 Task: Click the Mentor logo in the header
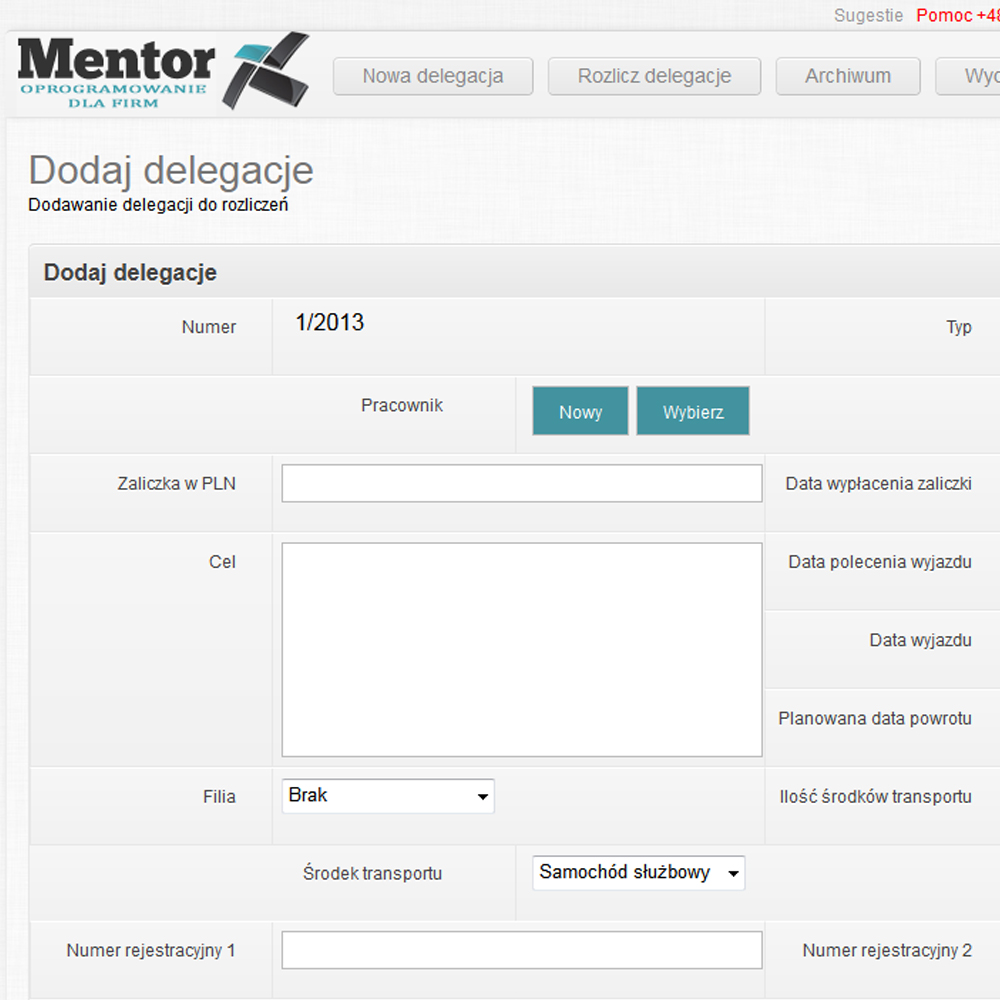coord(160,72)
